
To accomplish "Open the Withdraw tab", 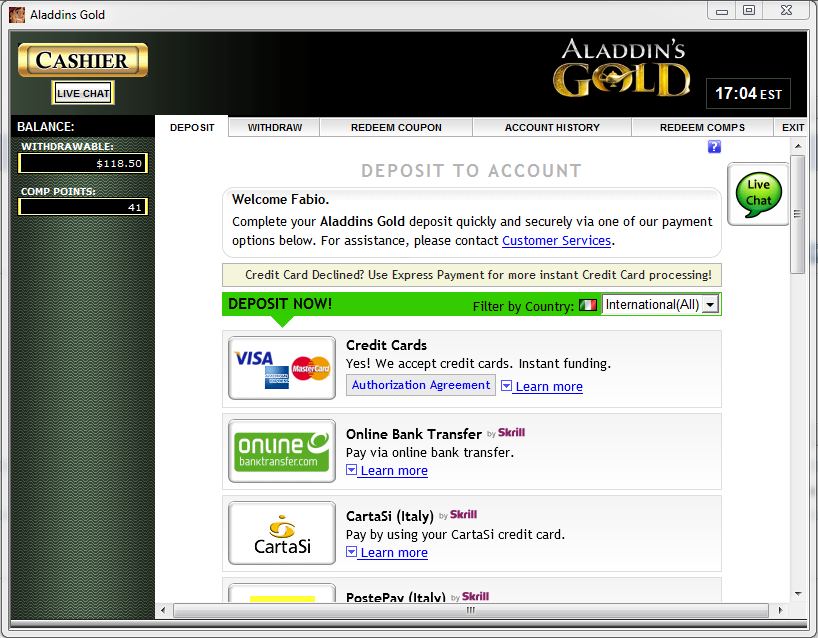I will click(x=274, y=127).
